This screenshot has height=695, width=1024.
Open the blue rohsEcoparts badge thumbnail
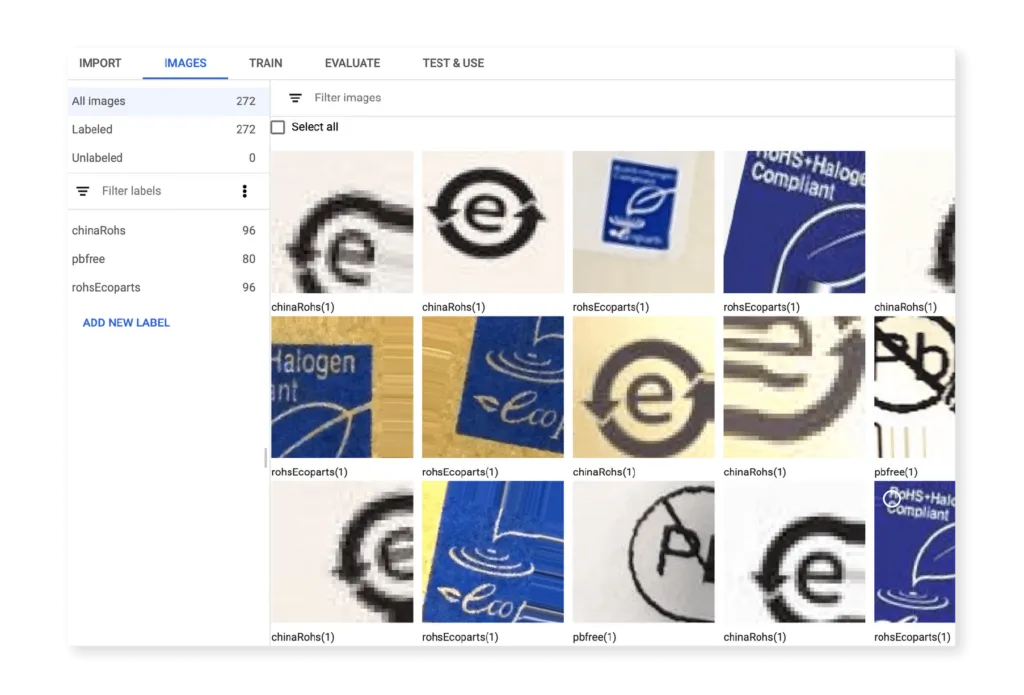click(643, 222)
